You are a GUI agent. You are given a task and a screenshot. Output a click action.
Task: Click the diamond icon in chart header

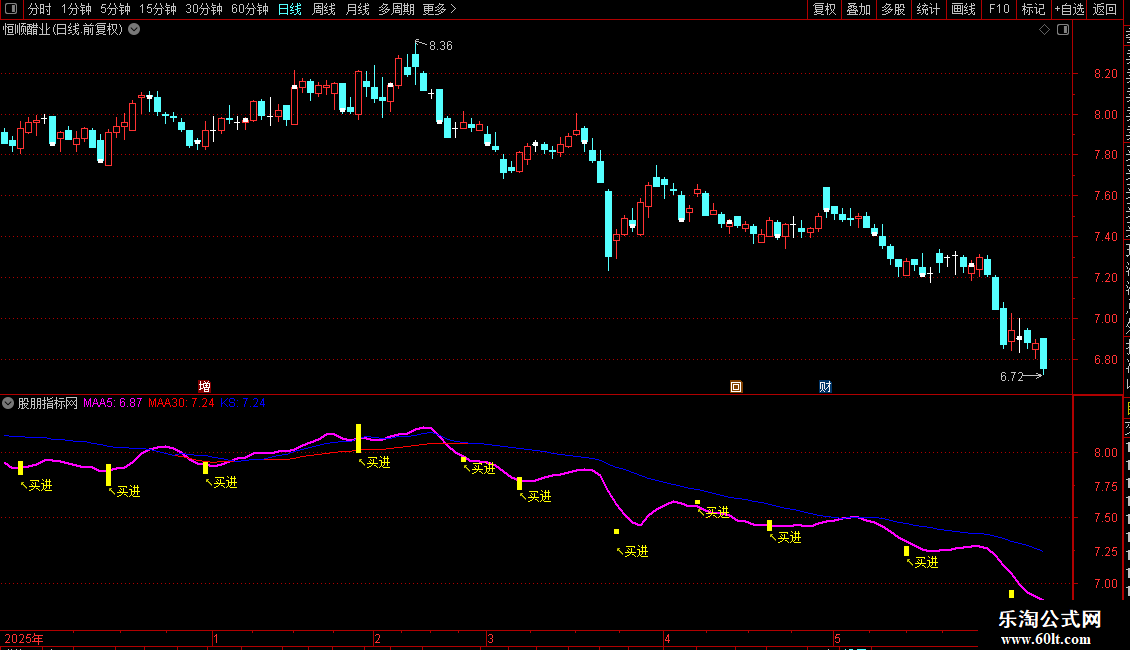click(1044, 30)
